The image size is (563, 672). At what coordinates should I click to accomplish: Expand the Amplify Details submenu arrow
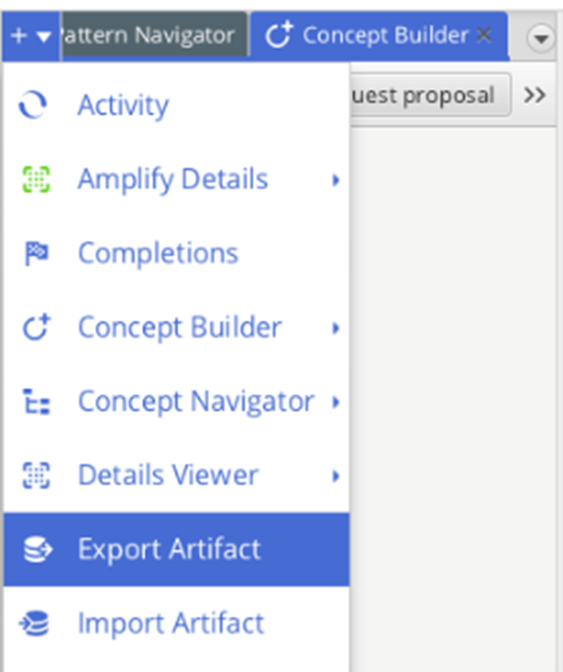pyautogui.click(x=335, y=180)
